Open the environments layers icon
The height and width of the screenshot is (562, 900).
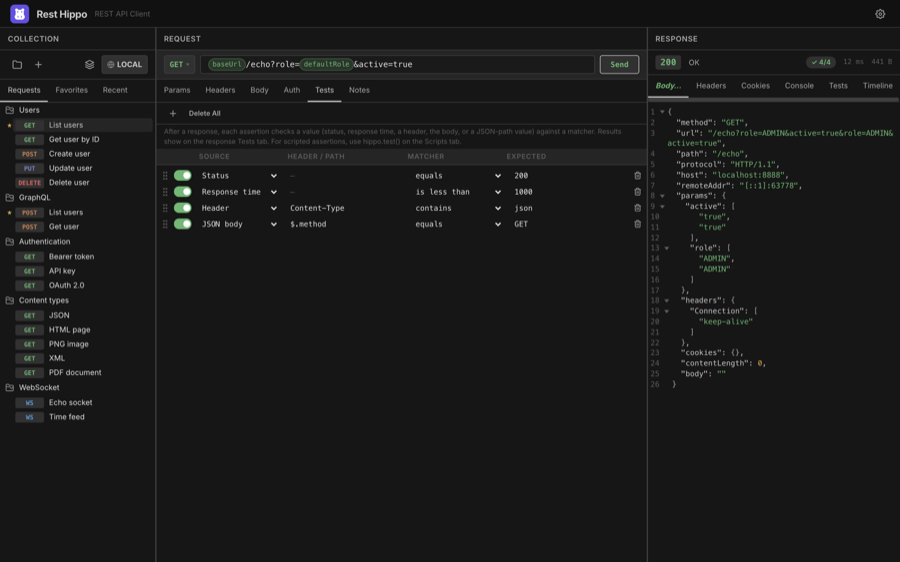90,64
